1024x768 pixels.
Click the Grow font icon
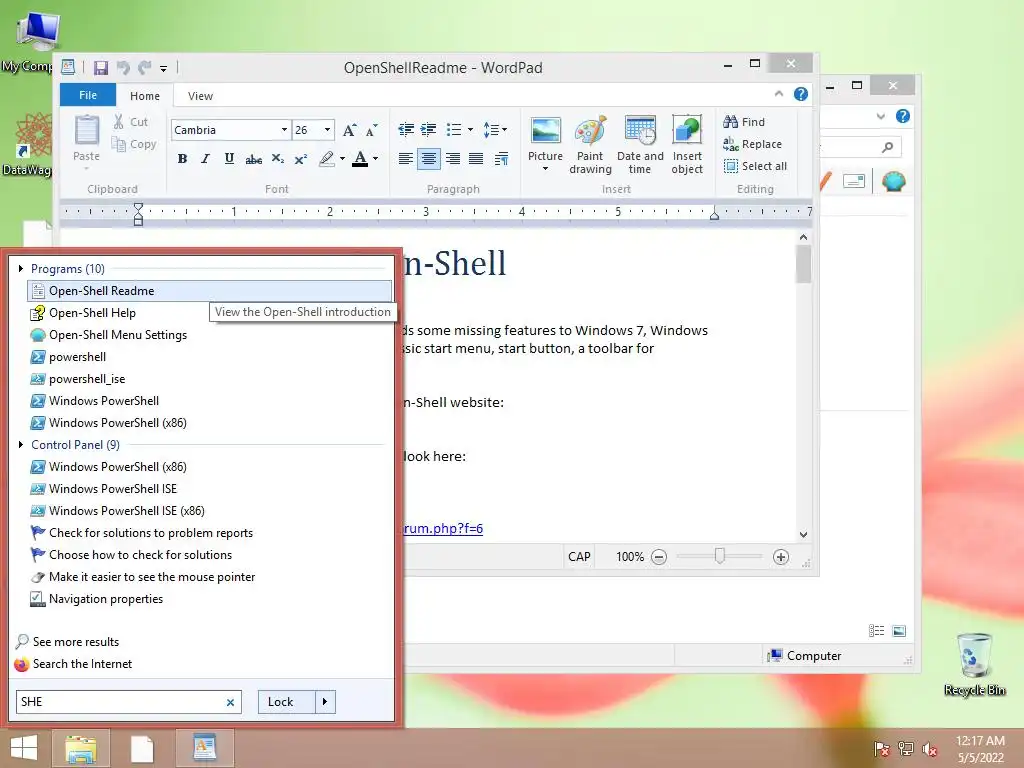coord(349,130)
